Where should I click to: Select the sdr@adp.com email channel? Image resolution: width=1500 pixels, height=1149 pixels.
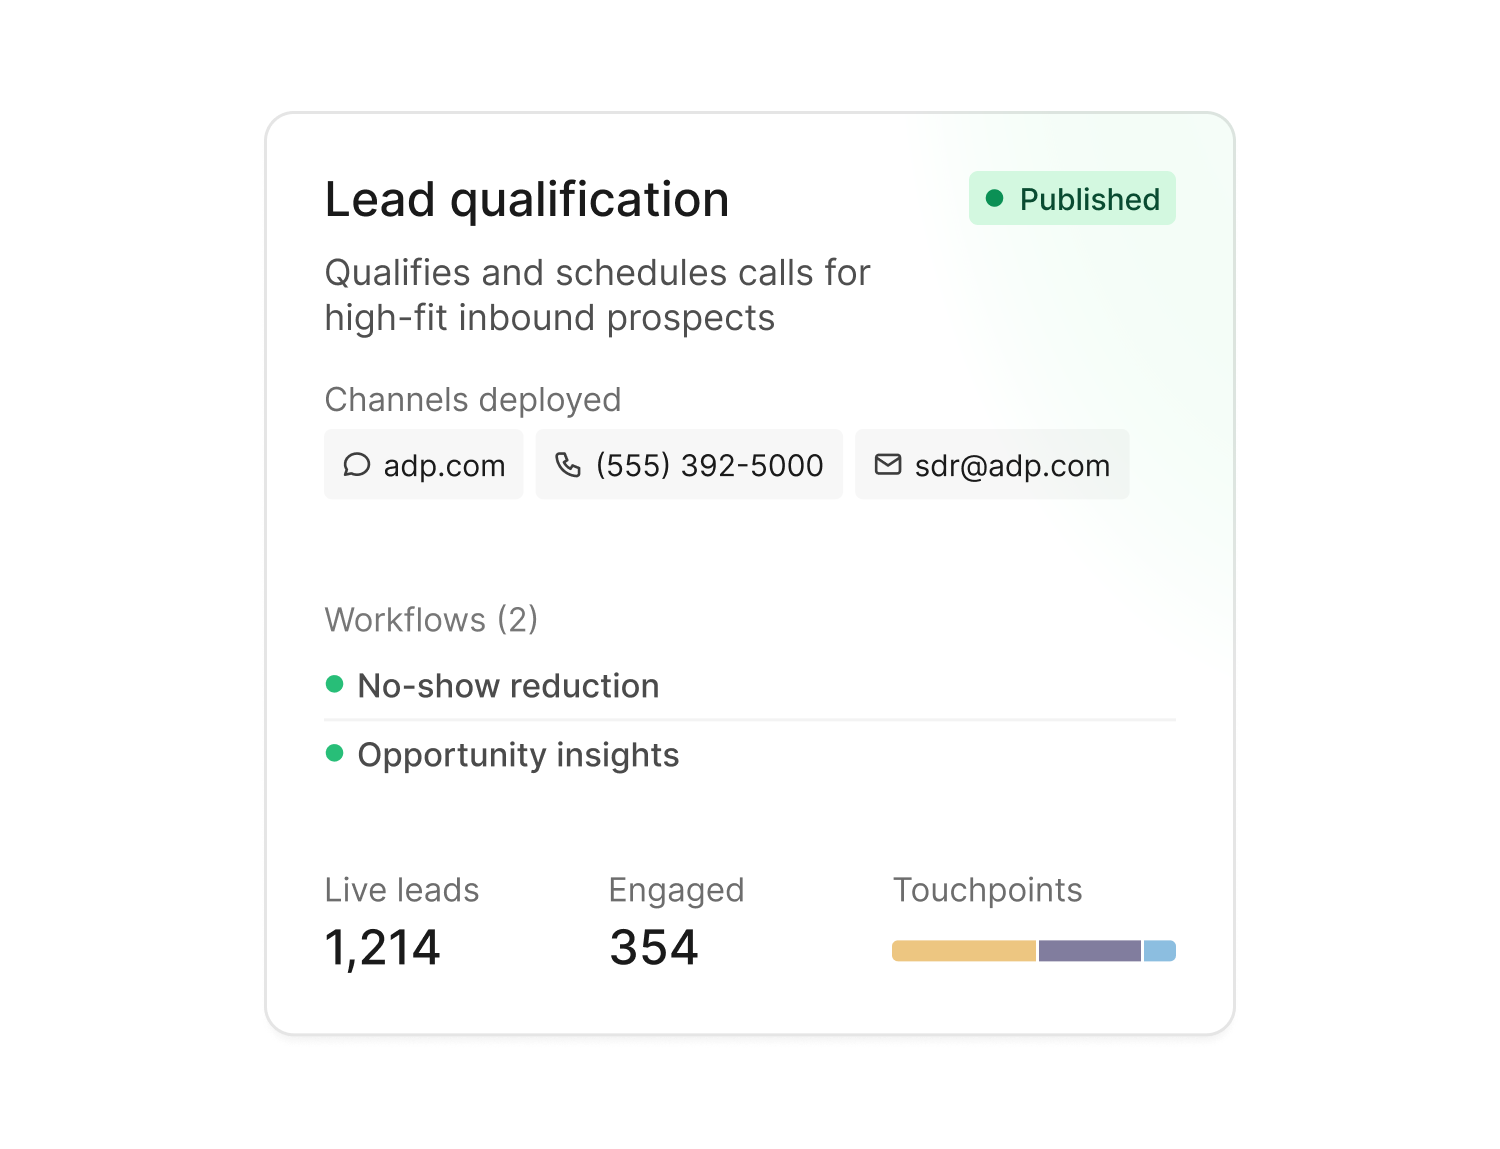[992, 465]
